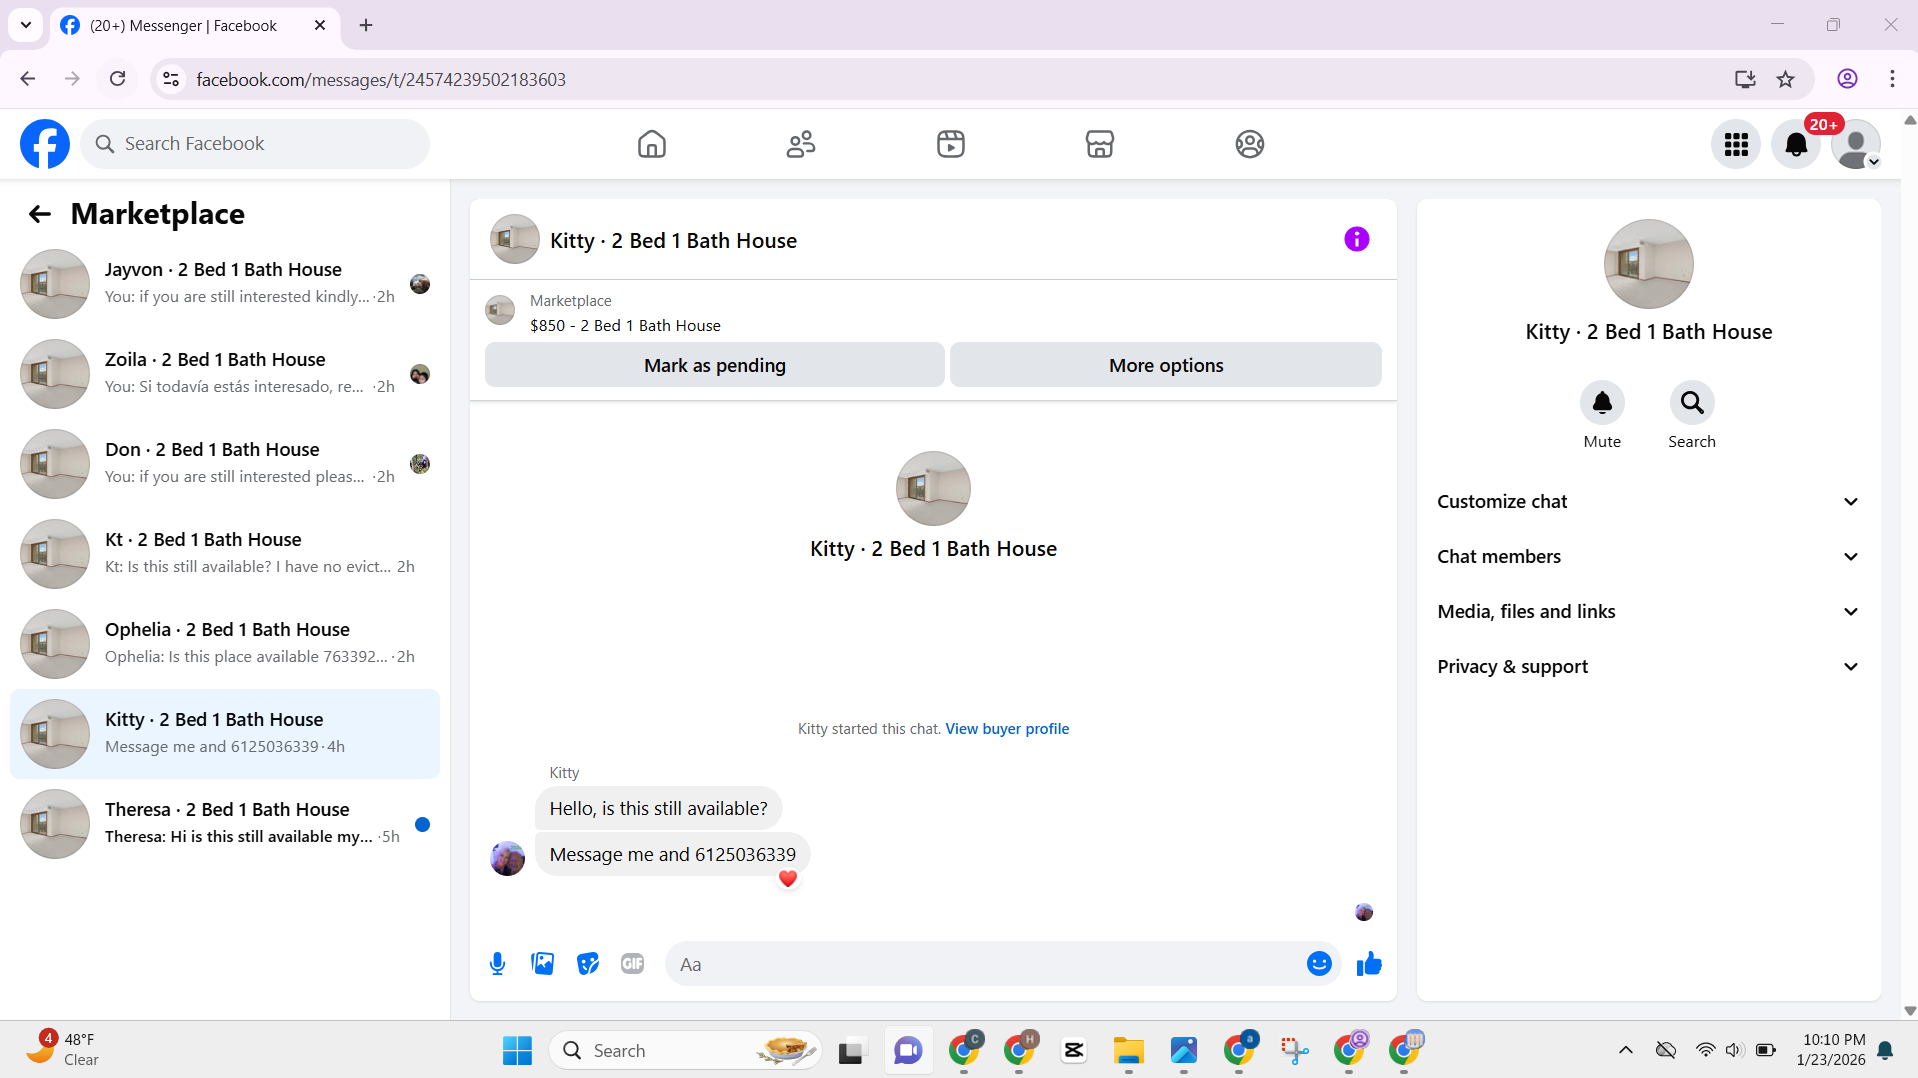
Task: Open the View buyer profile link
Action: [x=1007, y=729]
